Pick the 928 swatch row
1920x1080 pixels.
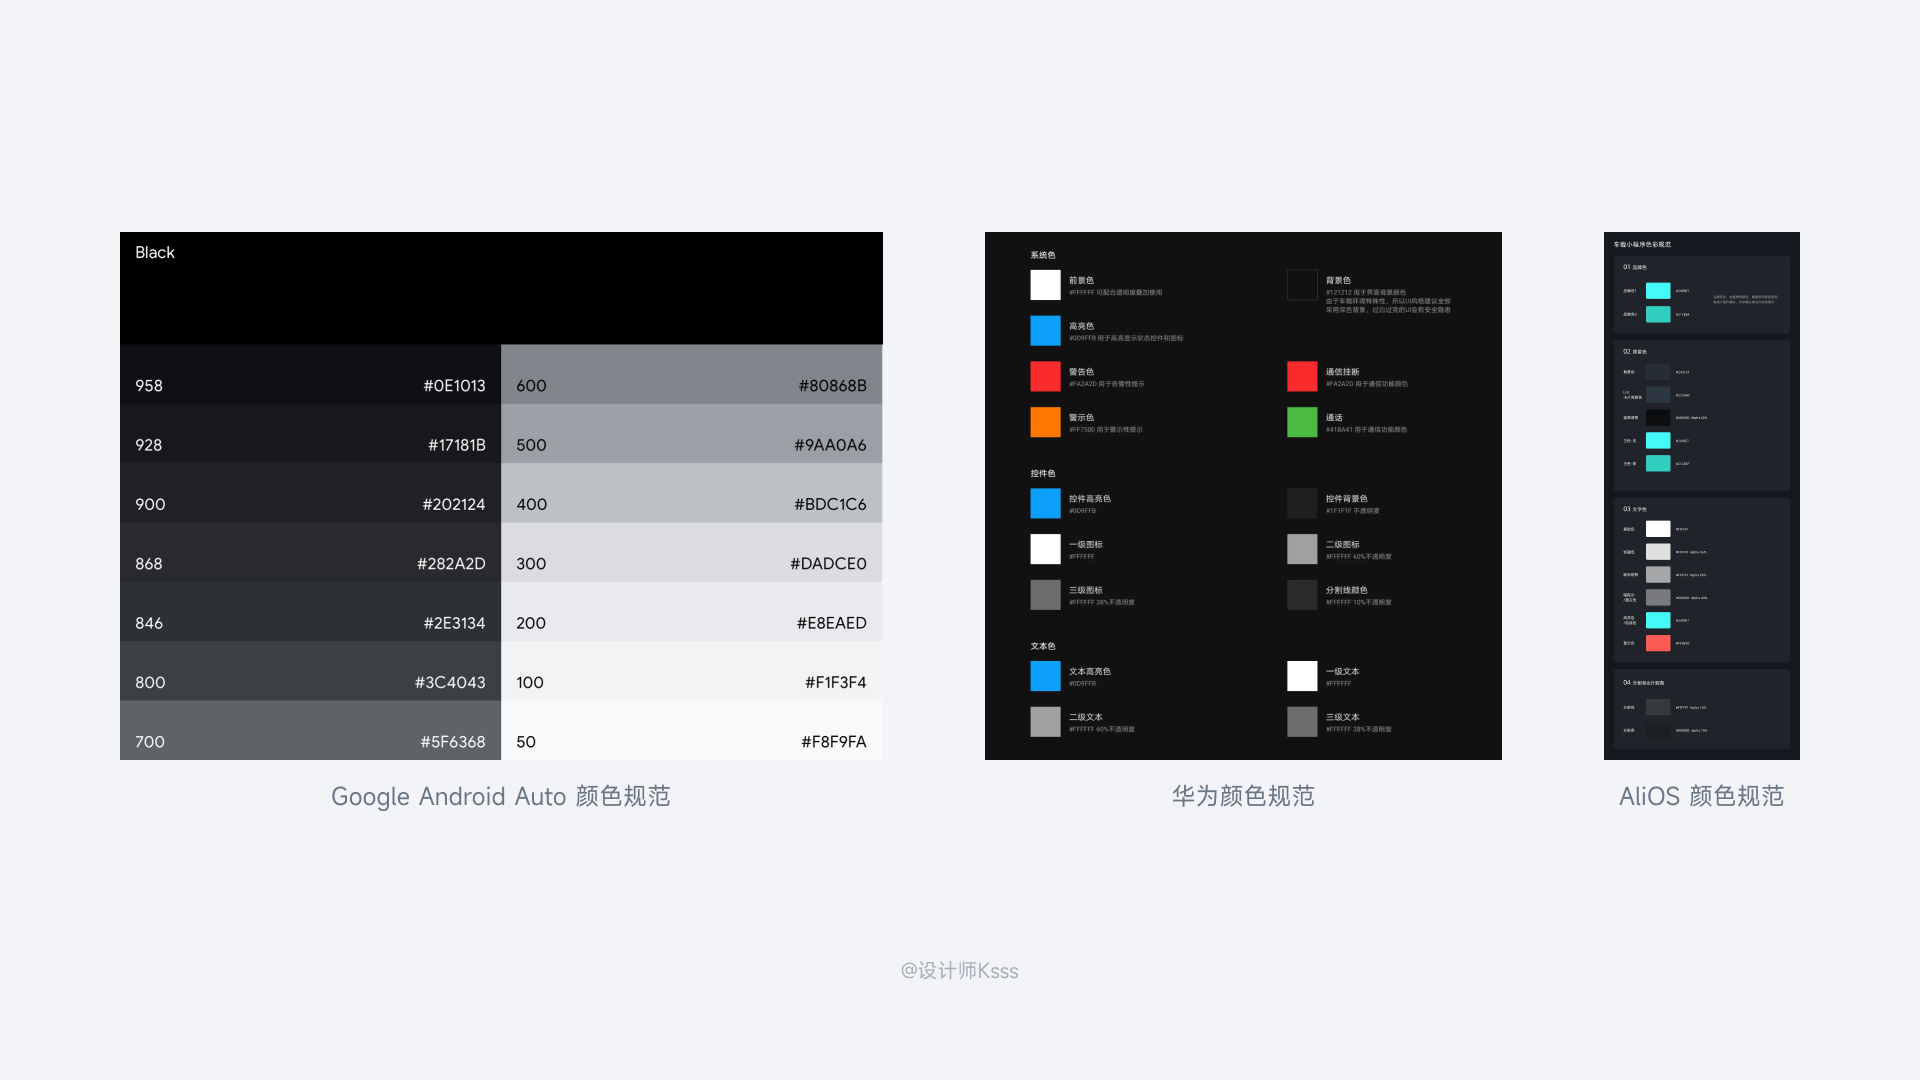click(310, 434)
